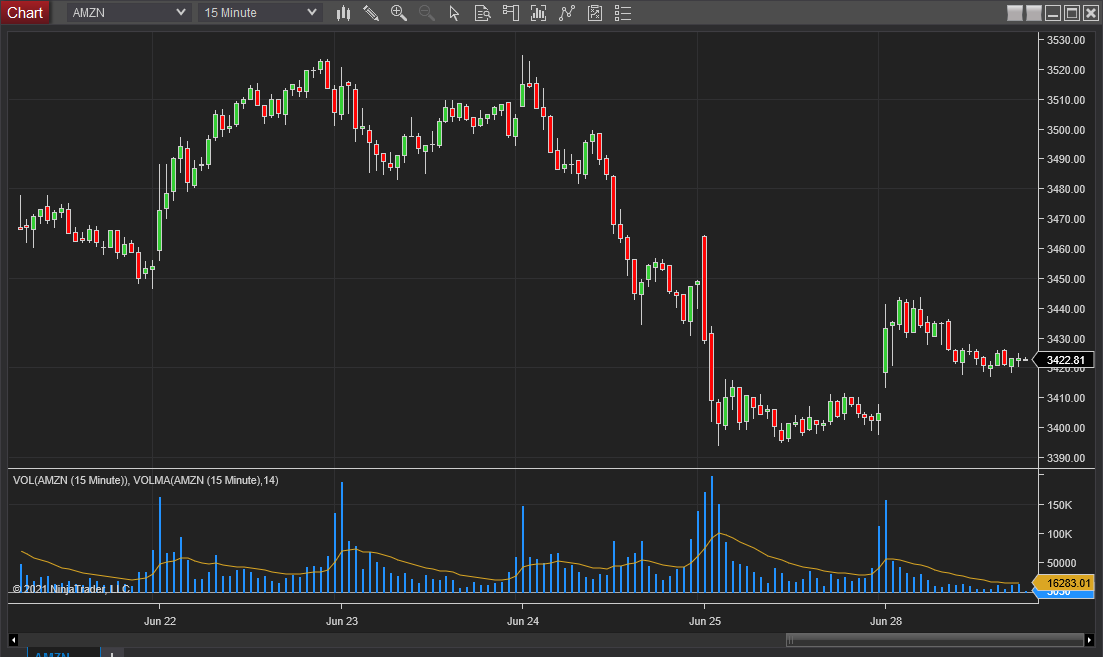Click the 3422.81 current price marker
The width and height of the screenshot is (1103, 657).
click(1065, 360)
